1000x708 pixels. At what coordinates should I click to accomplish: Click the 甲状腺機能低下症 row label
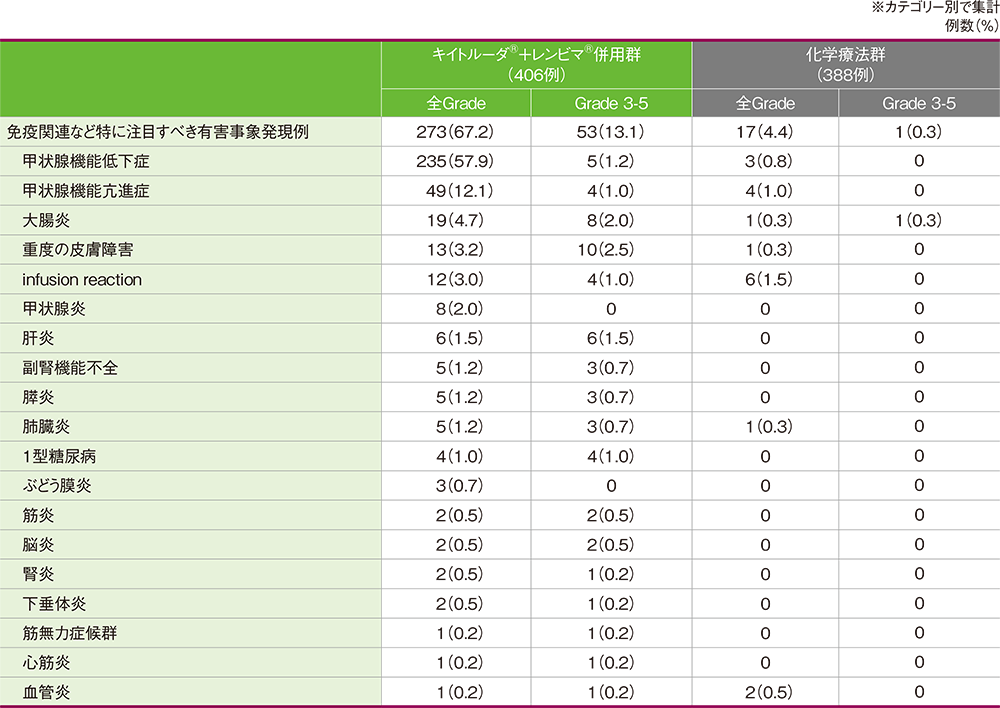pos(85,162)
